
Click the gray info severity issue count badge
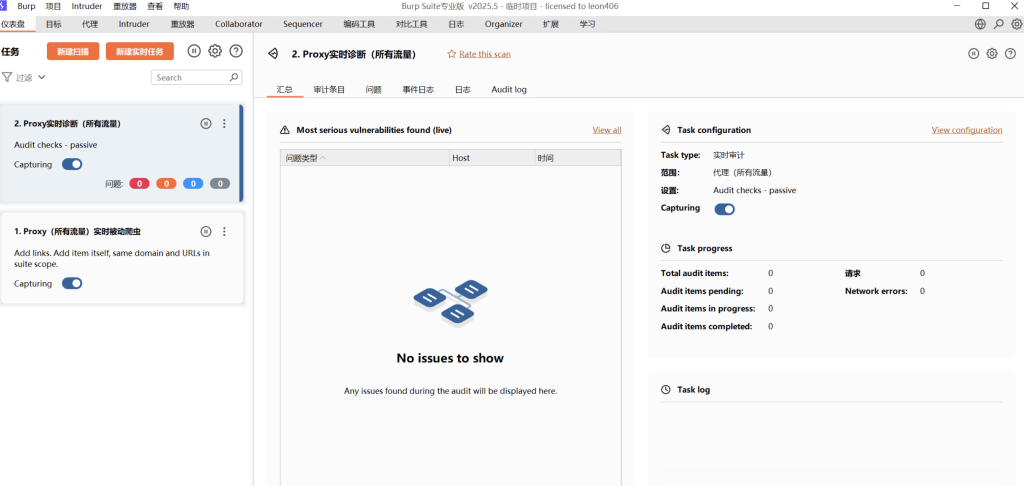point(220,184)
